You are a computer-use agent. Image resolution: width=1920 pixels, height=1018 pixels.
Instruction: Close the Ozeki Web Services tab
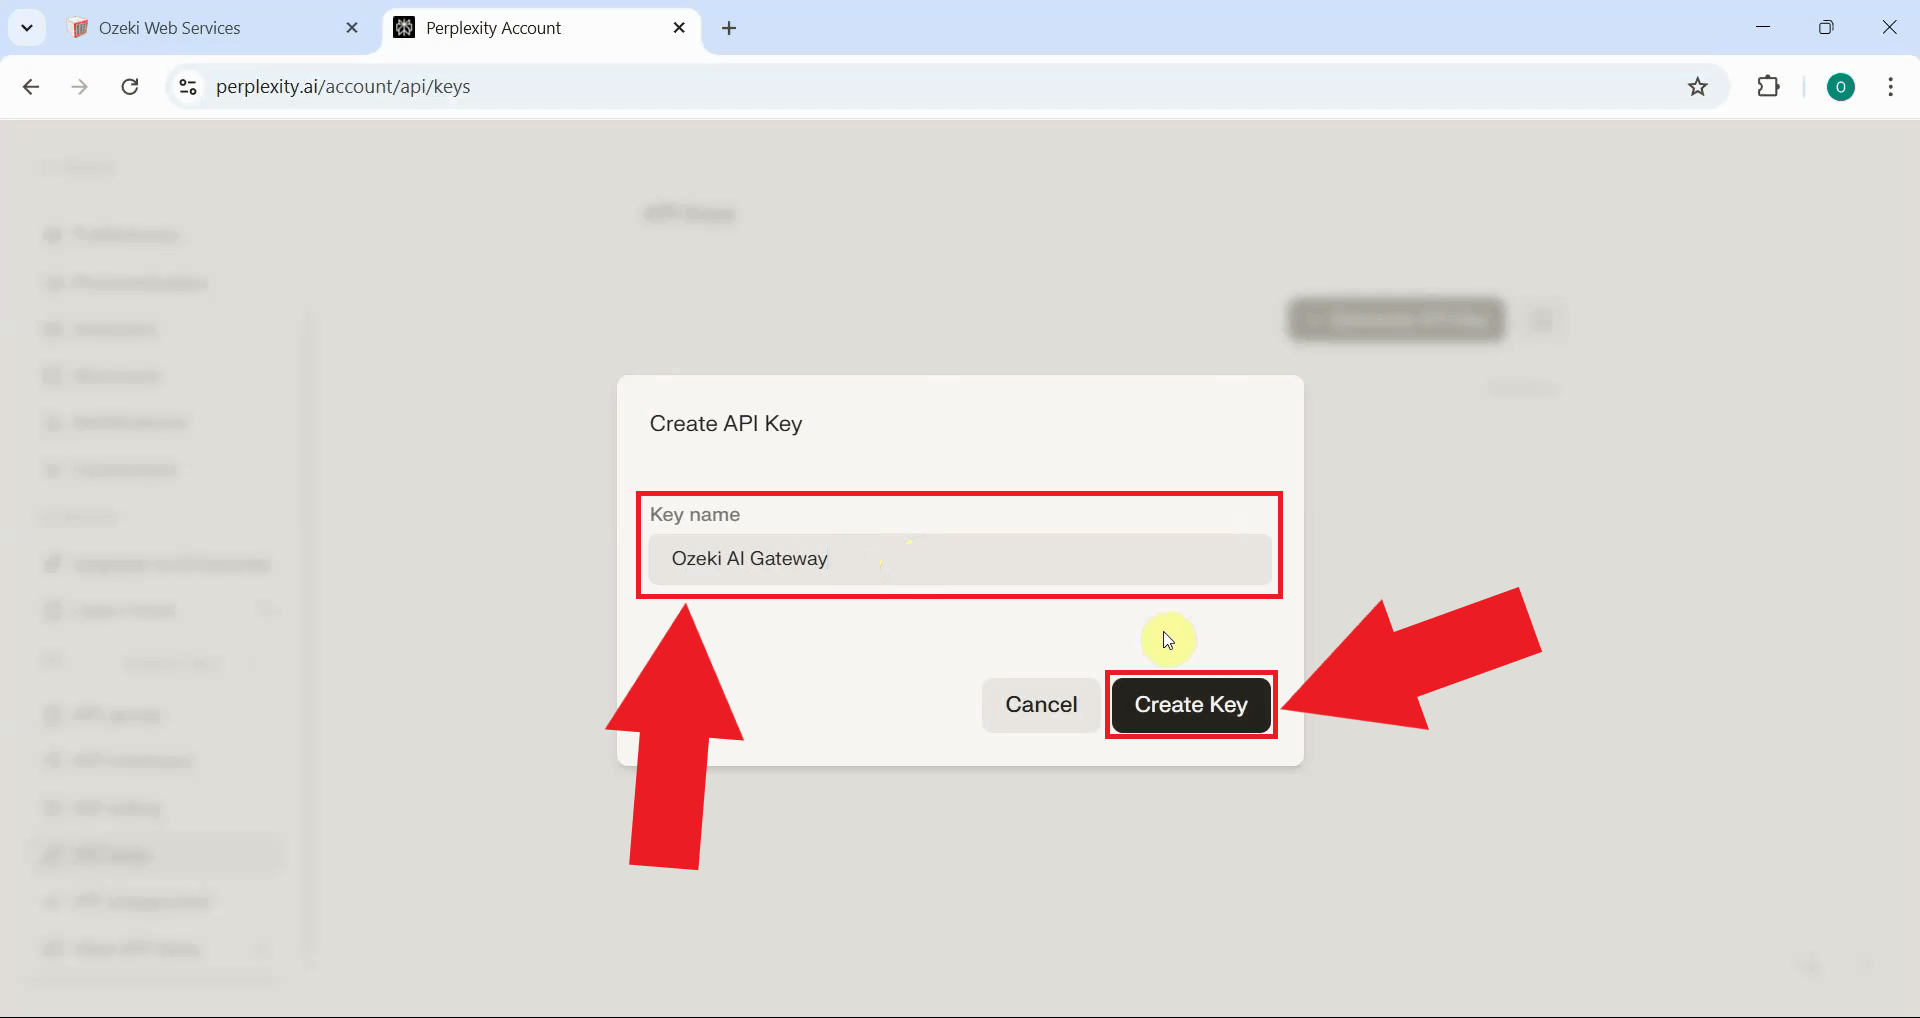(x=352, y=28)
